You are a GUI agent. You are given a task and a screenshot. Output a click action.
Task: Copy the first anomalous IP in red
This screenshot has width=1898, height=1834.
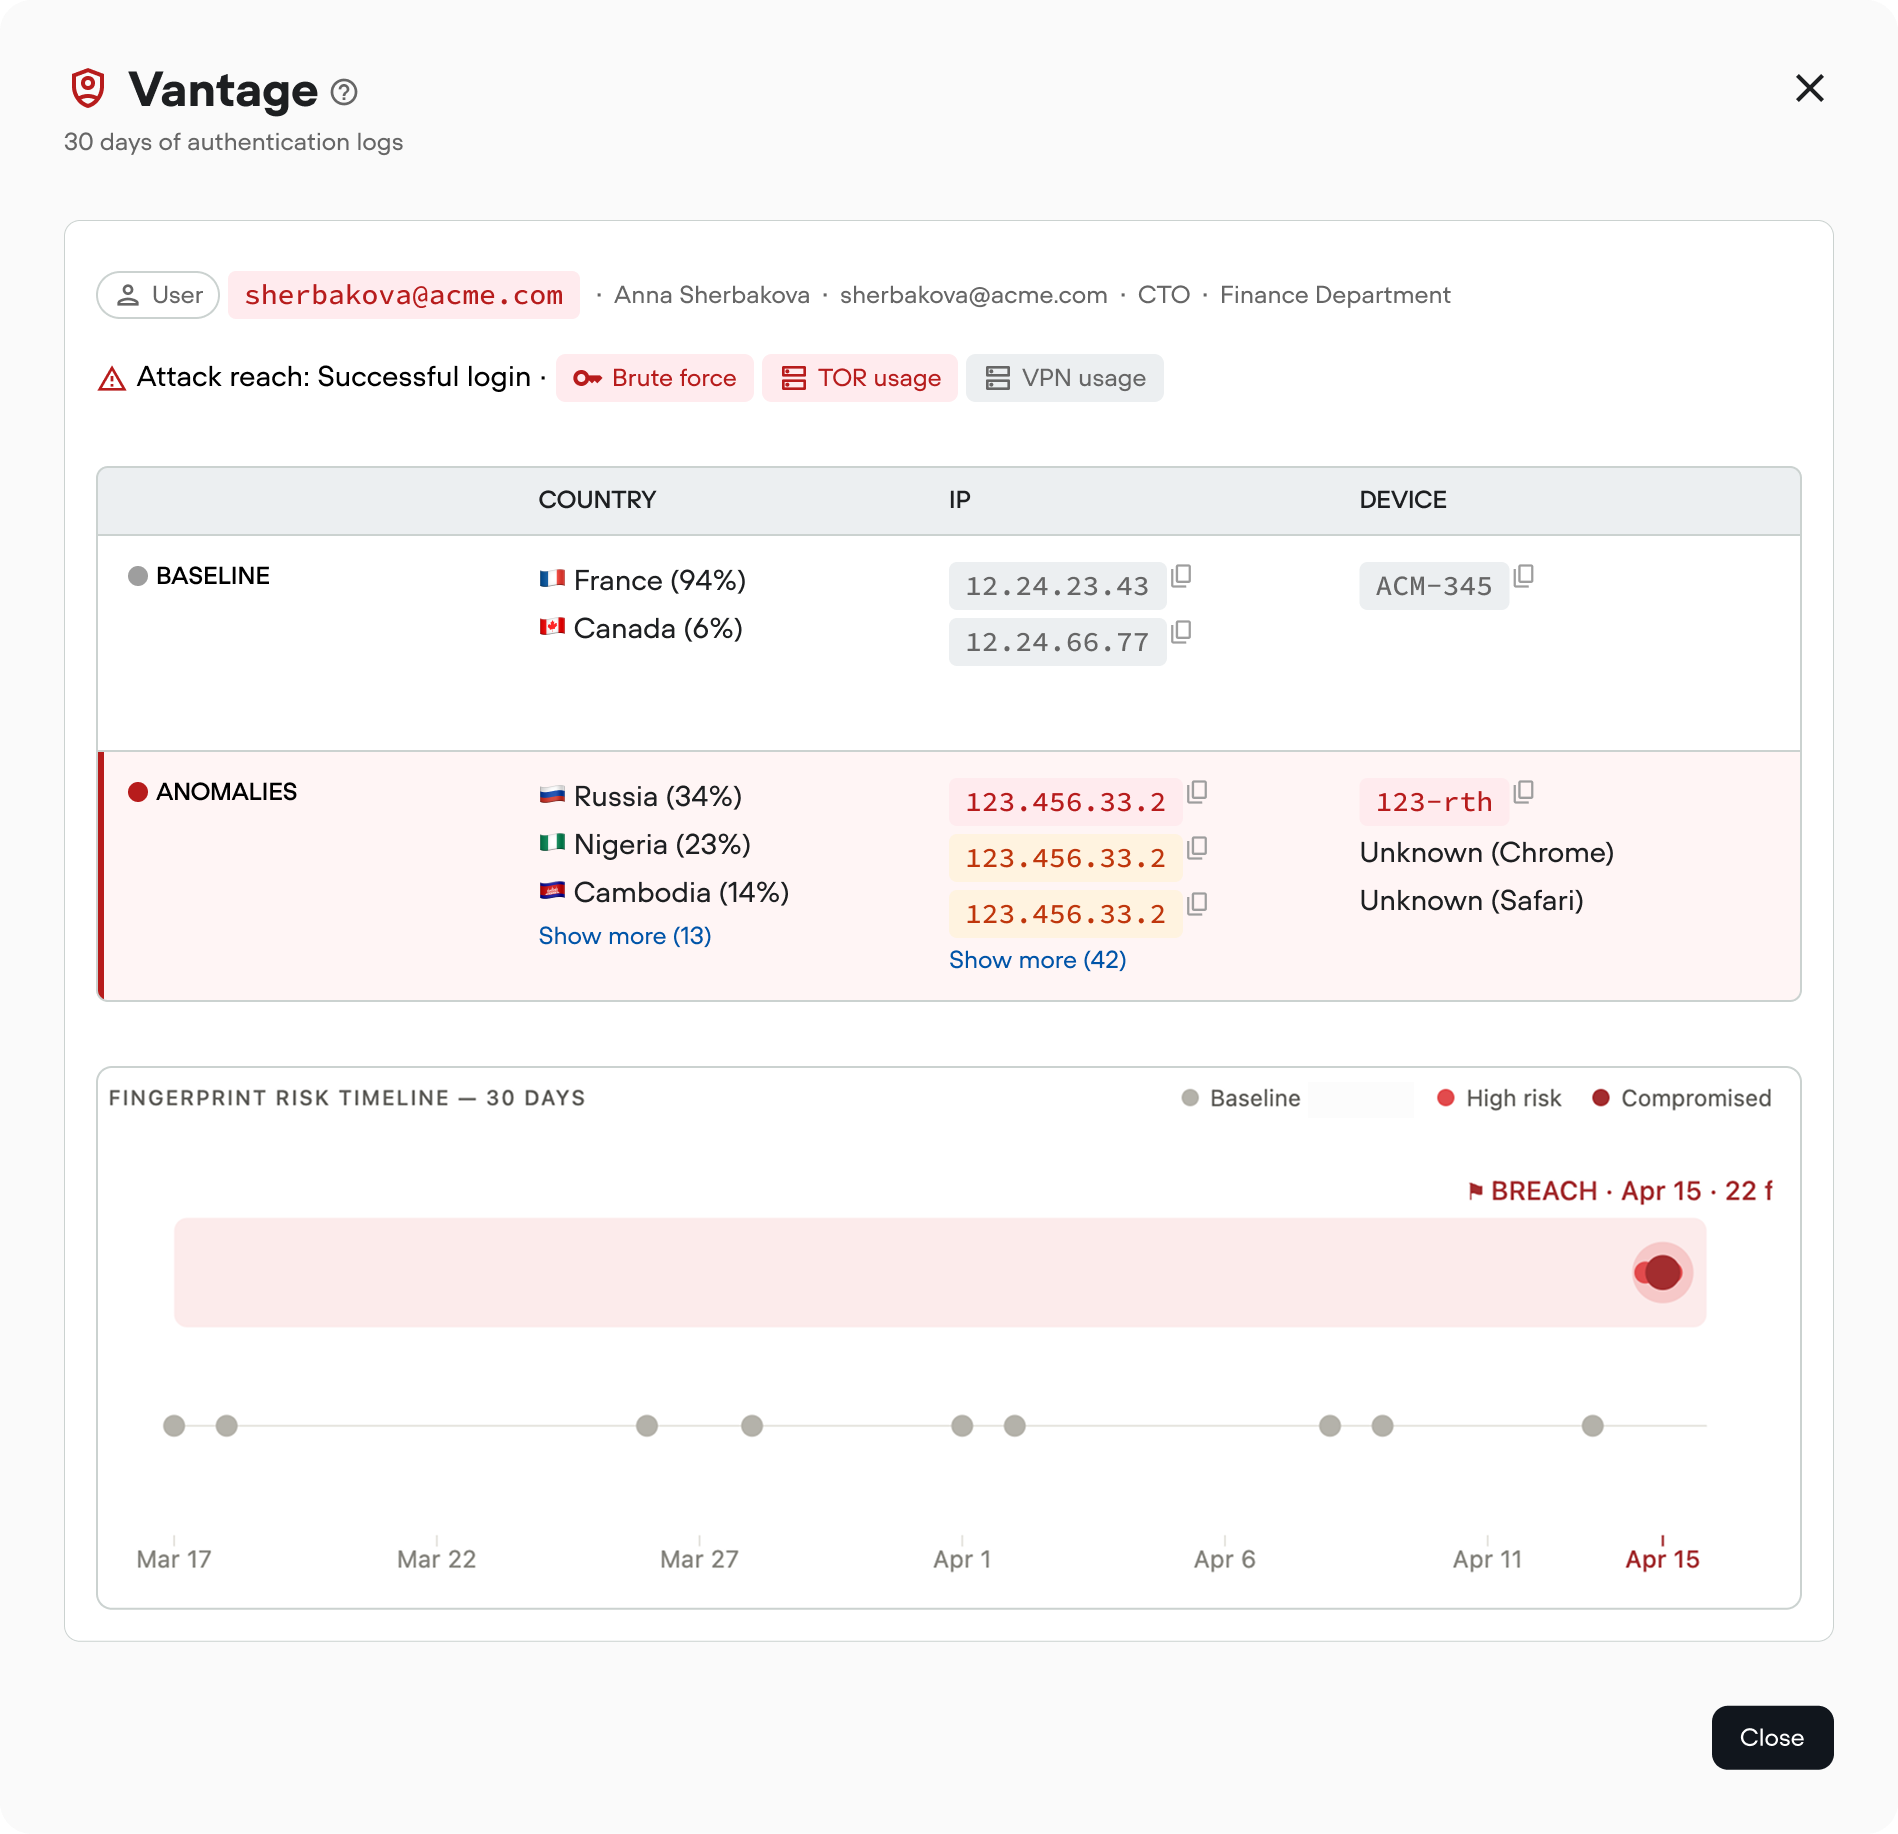pyautogui.click(x=1197, y=792)
